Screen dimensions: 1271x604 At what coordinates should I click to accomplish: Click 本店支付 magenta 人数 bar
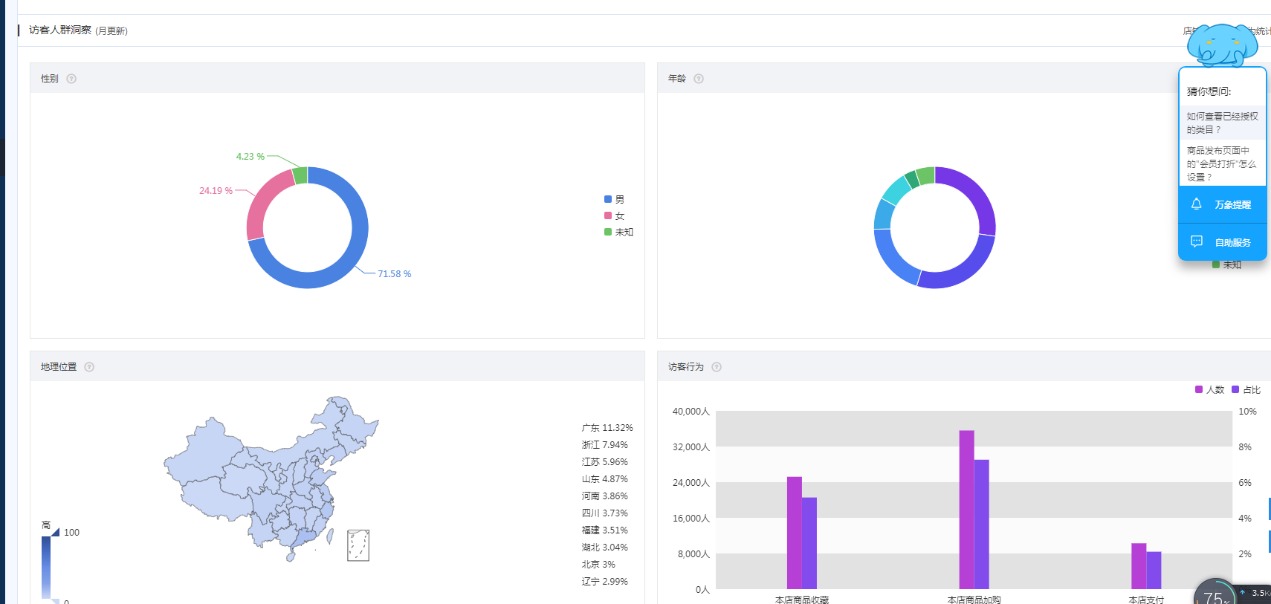(1138, 566)
